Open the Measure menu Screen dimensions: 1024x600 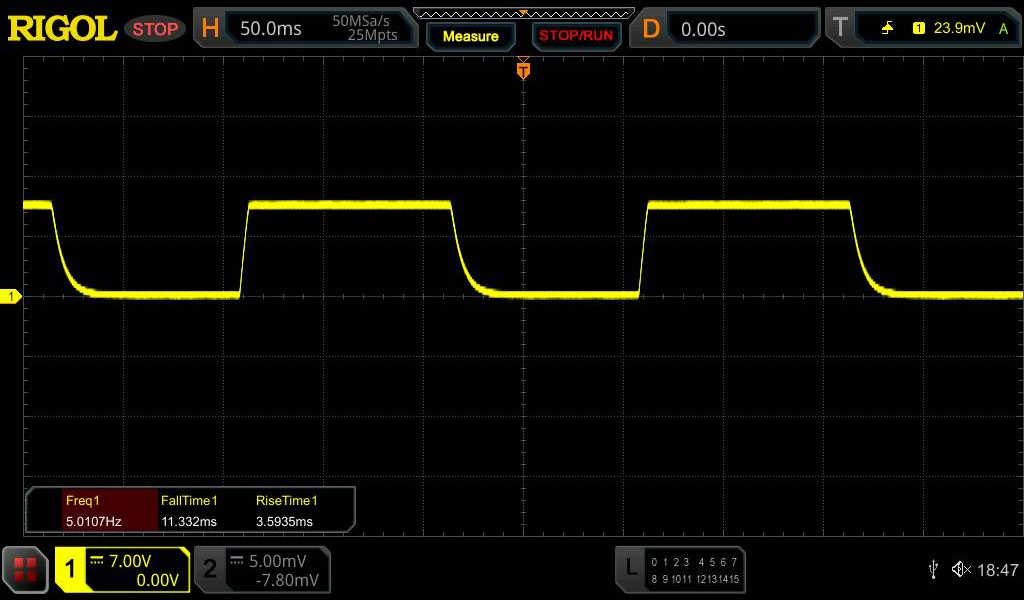pyautogui.click(x=470, y=36)
